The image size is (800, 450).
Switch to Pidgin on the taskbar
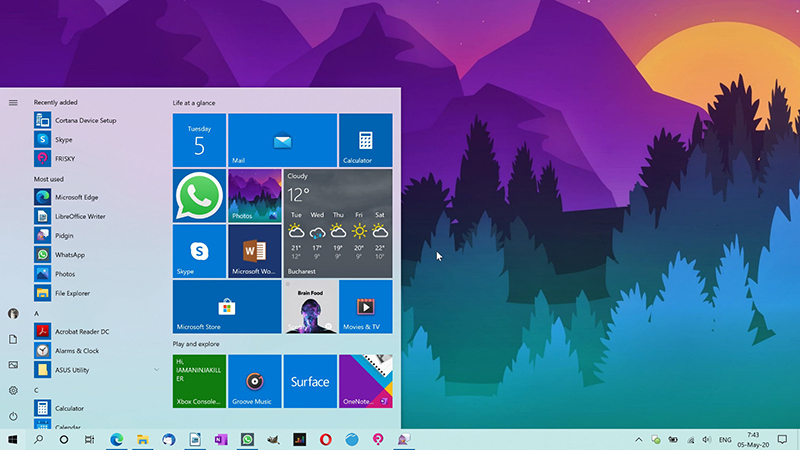click(404, 439)
